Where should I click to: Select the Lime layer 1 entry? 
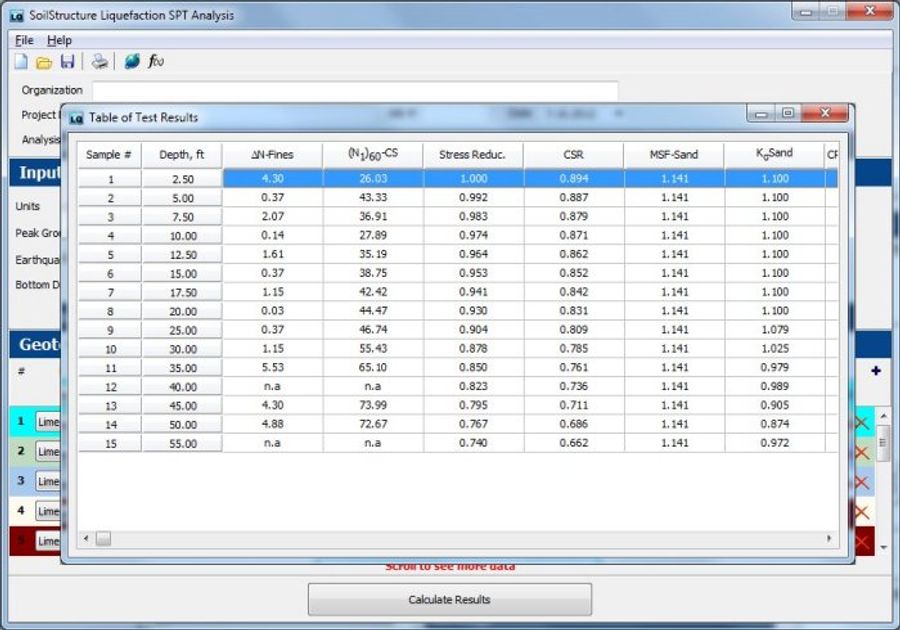point(48,421)
